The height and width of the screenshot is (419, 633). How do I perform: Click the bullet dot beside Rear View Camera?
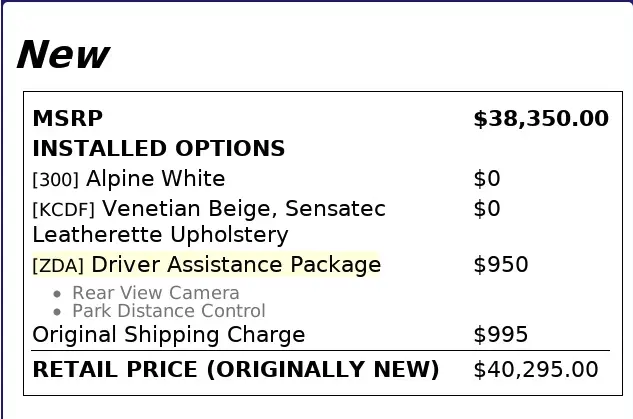click(x=57, y=294)
